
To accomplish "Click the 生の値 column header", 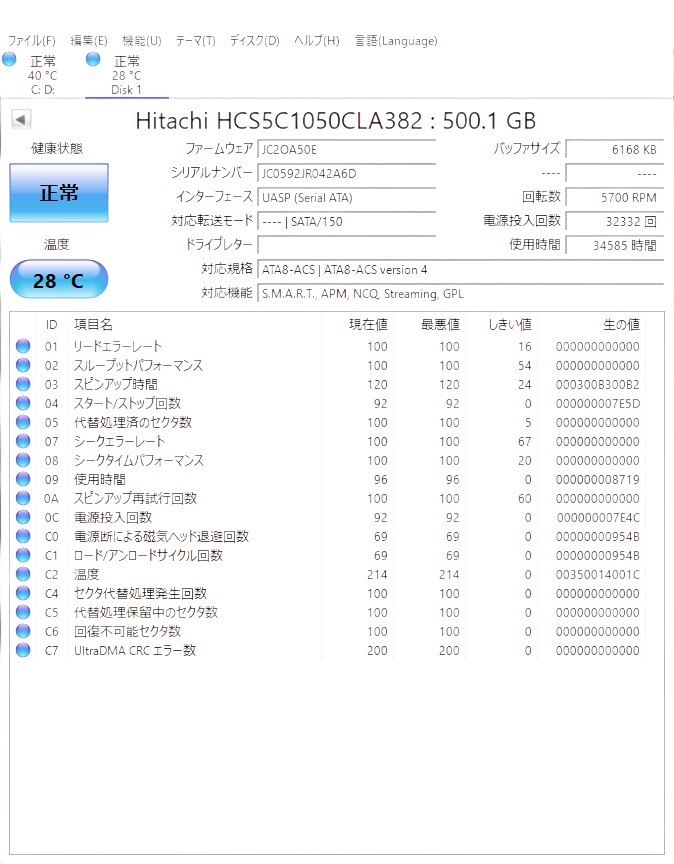I will pos(621,325).
